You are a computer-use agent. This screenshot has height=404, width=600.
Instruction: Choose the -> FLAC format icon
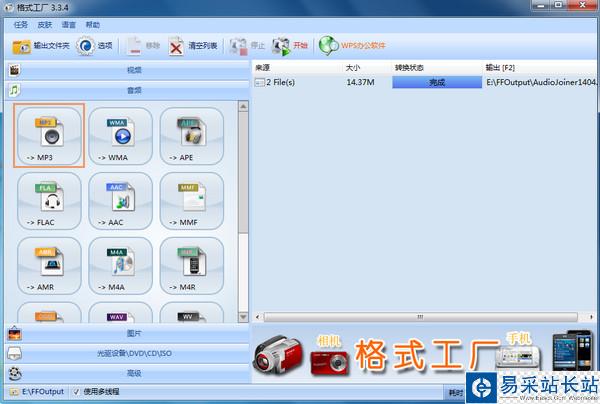49,201
